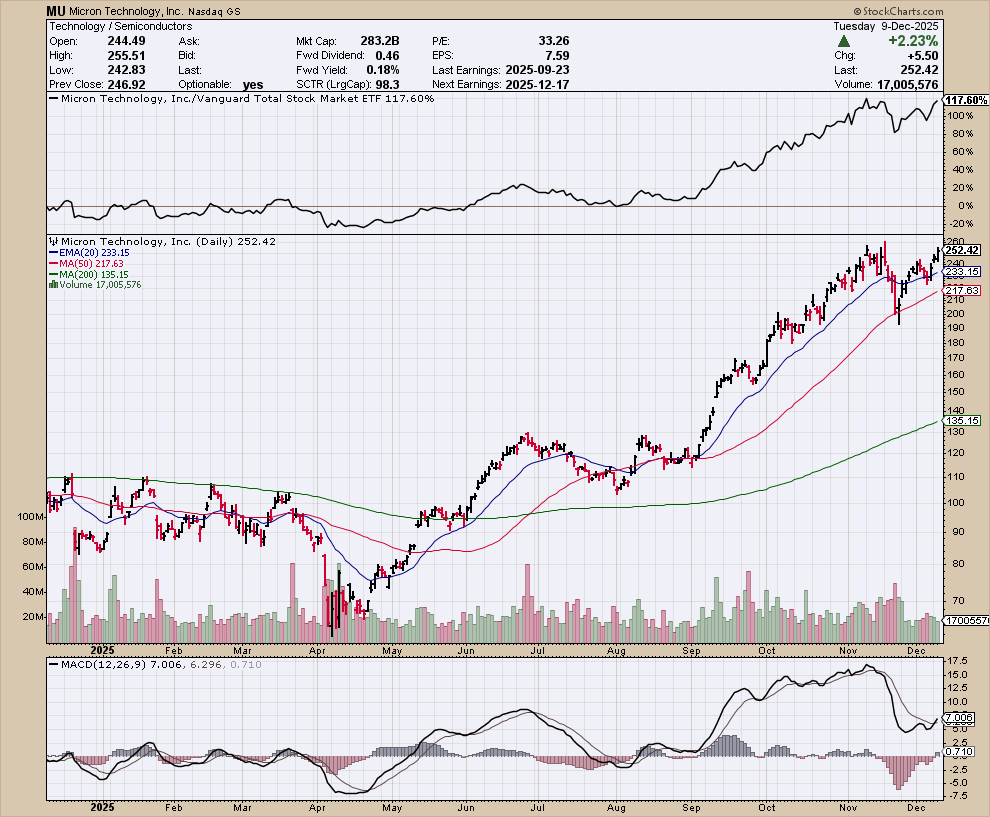This screenshot has width=990, height=817.
Task: Click the header Last value 252.42
Action: point(919,70)
